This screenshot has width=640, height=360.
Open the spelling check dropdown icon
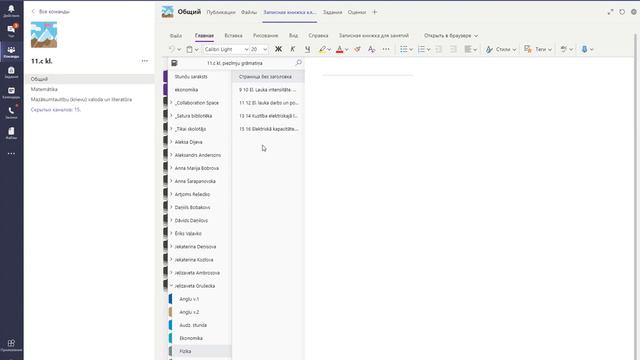567,49
